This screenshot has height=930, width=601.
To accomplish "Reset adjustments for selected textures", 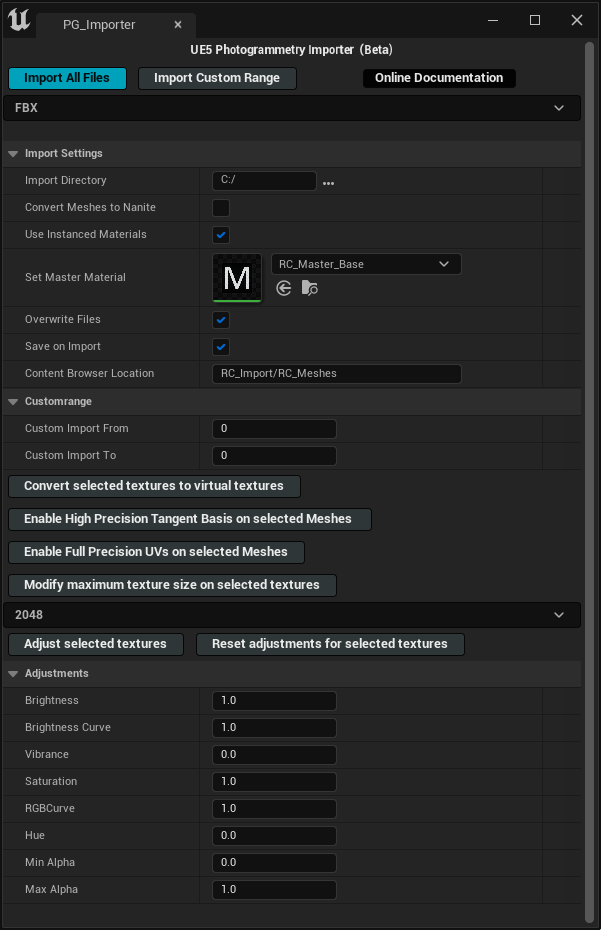I will [x=330, y=645].
